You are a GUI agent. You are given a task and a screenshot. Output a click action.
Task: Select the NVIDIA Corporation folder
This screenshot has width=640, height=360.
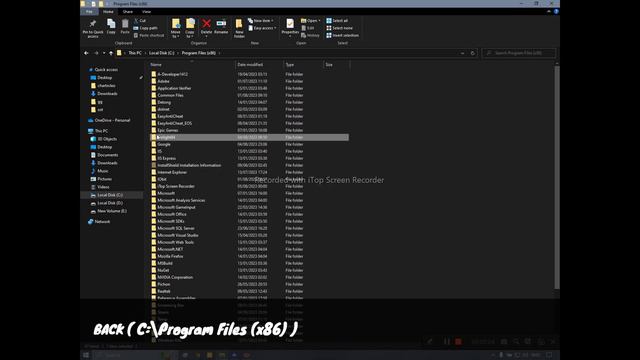coord(249,277)
